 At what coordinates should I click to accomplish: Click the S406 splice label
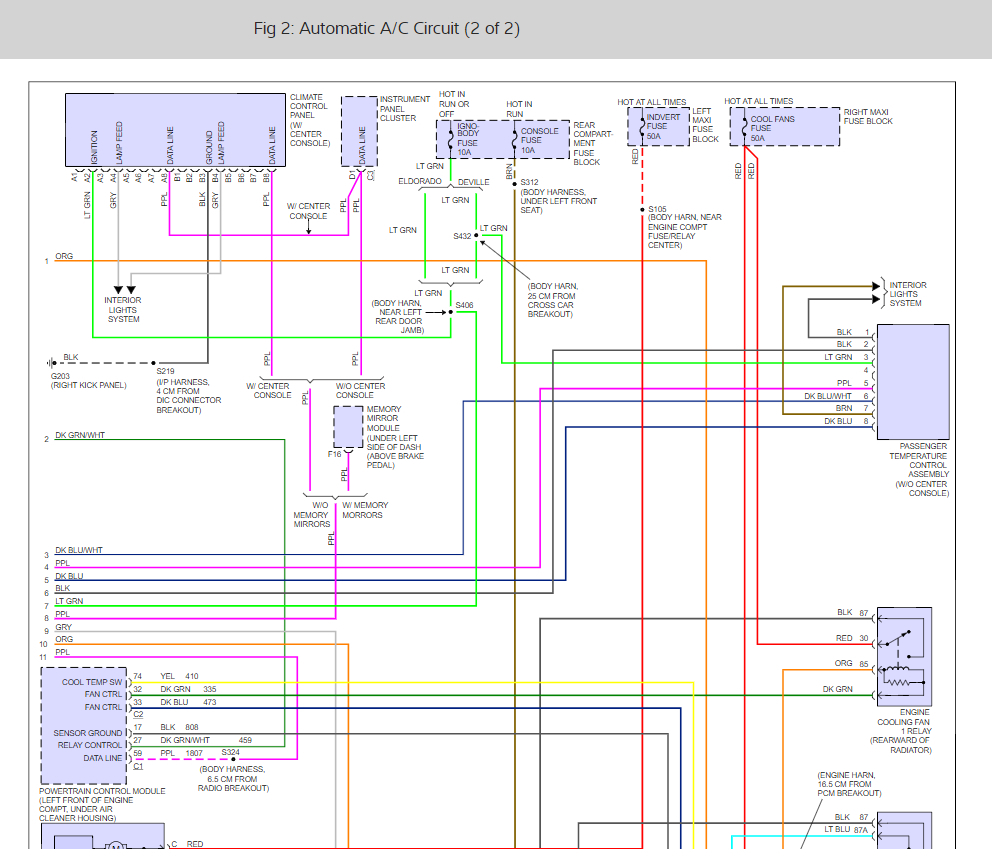click(464, 305)
